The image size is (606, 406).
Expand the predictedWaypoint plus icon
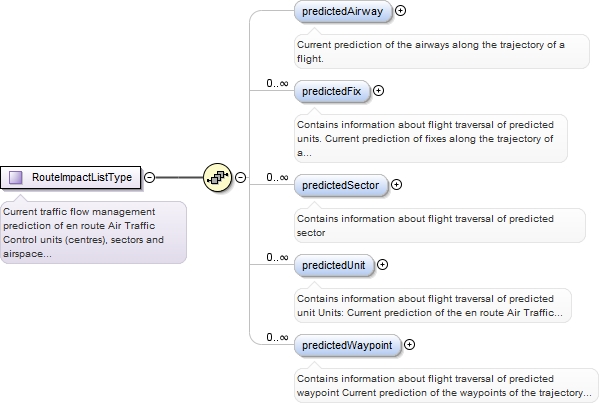(x=409, y=345)
